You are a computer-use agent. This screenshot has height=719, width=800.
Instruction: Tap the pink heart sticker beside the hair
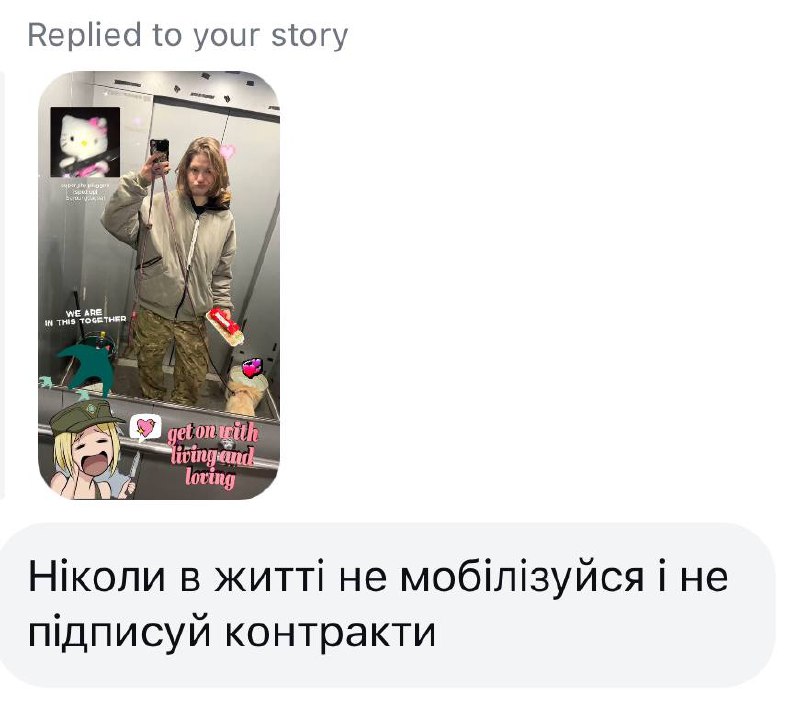(x=227, y=151)
